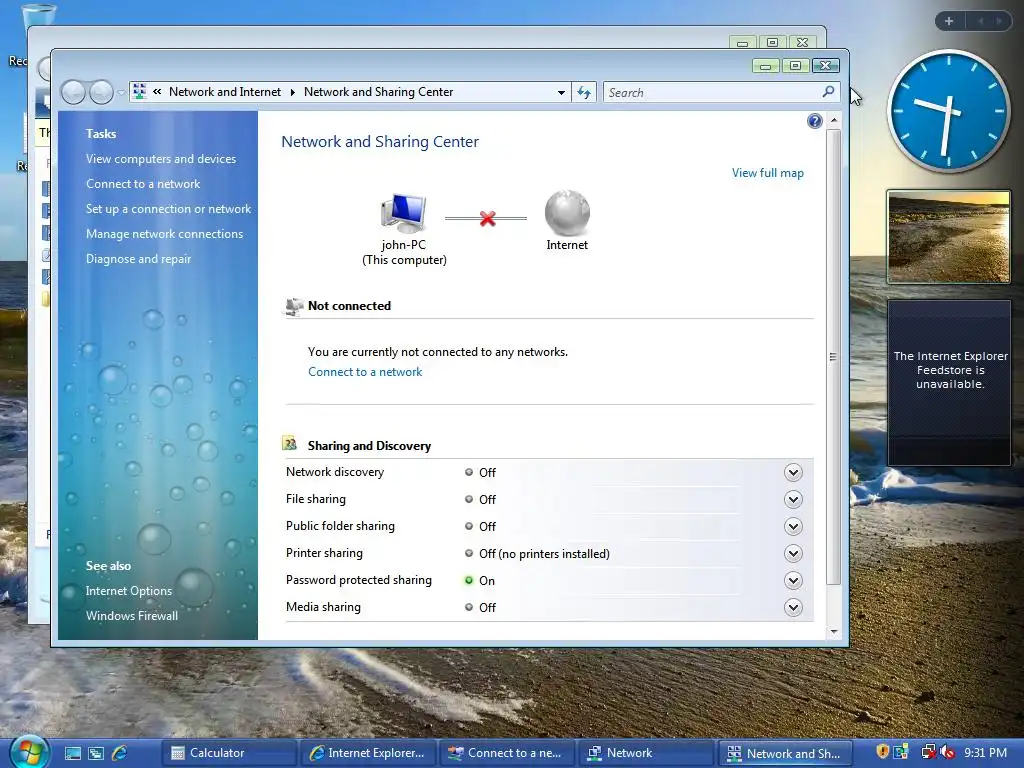Expand the Public folder sharing settings

(793, 526)
